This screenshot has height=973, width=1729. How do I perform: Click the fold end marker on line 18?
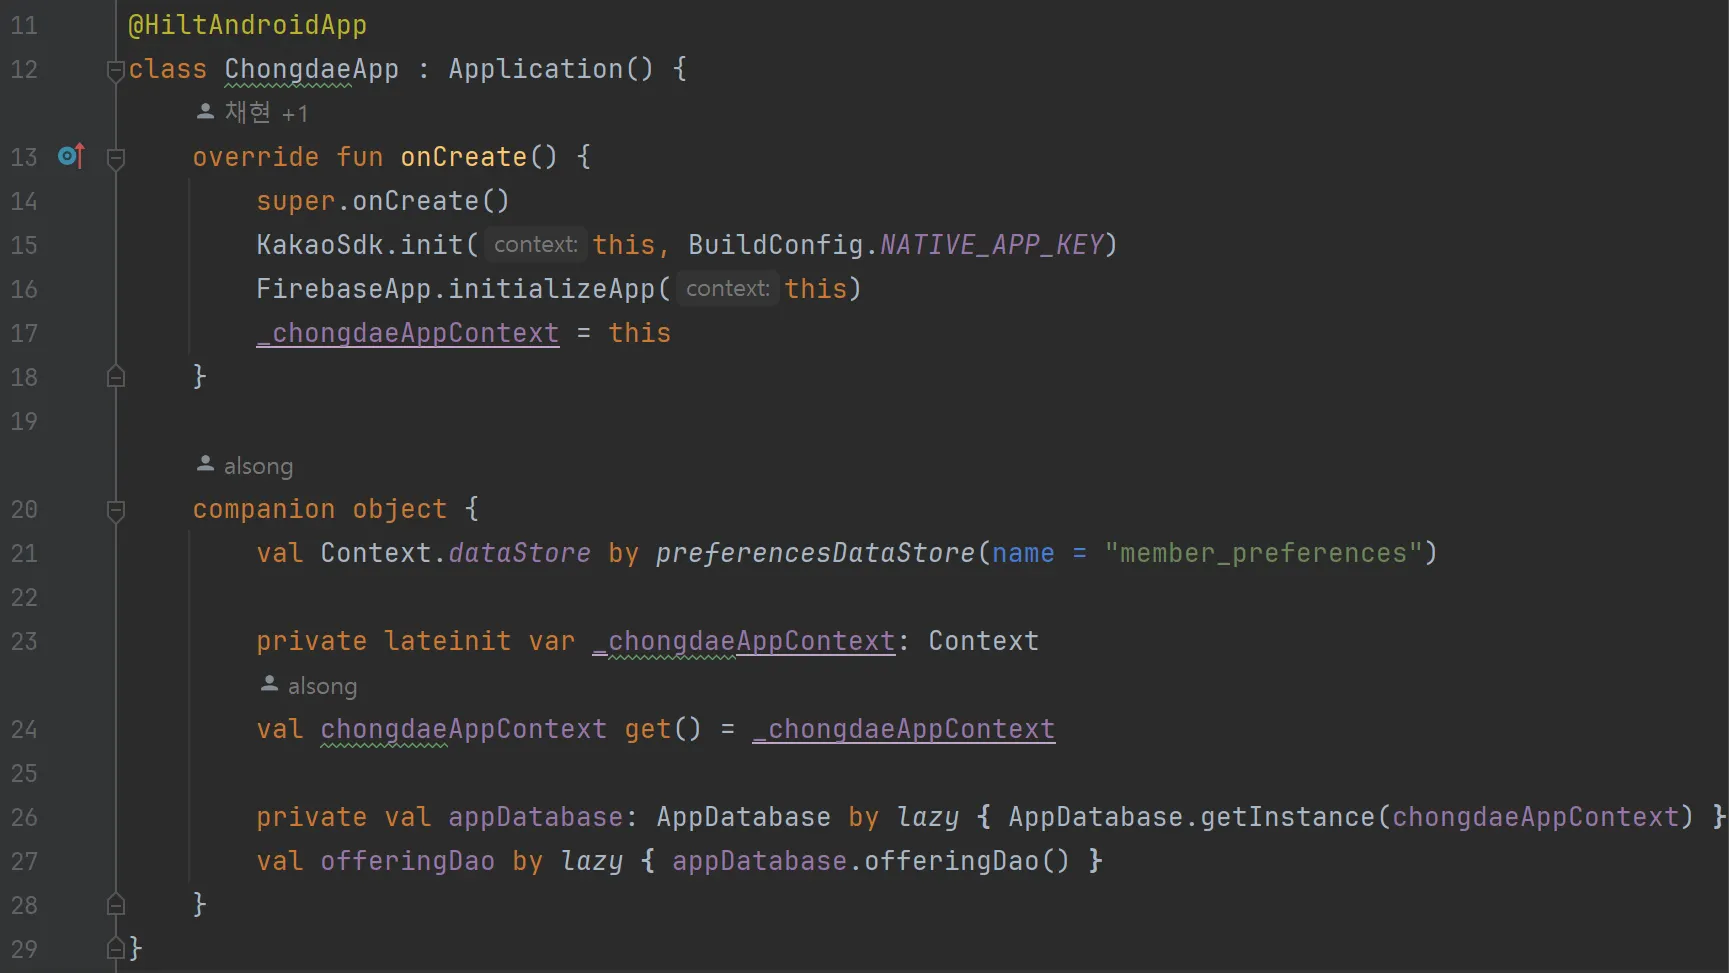(x=116, y=376)
